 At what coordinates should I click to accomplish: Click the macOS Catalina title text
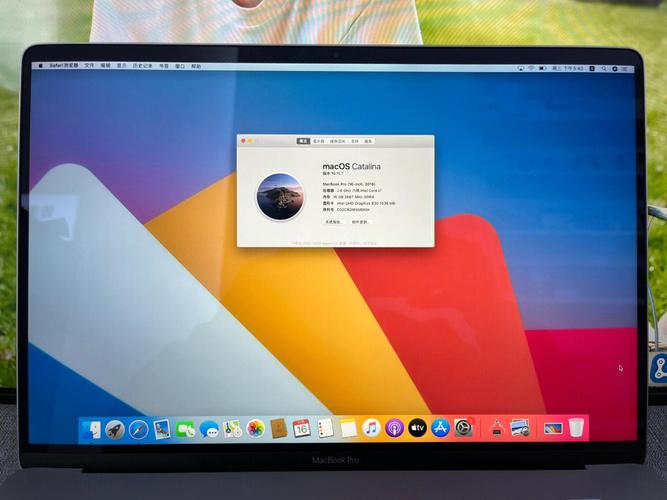tap(351, 166)
